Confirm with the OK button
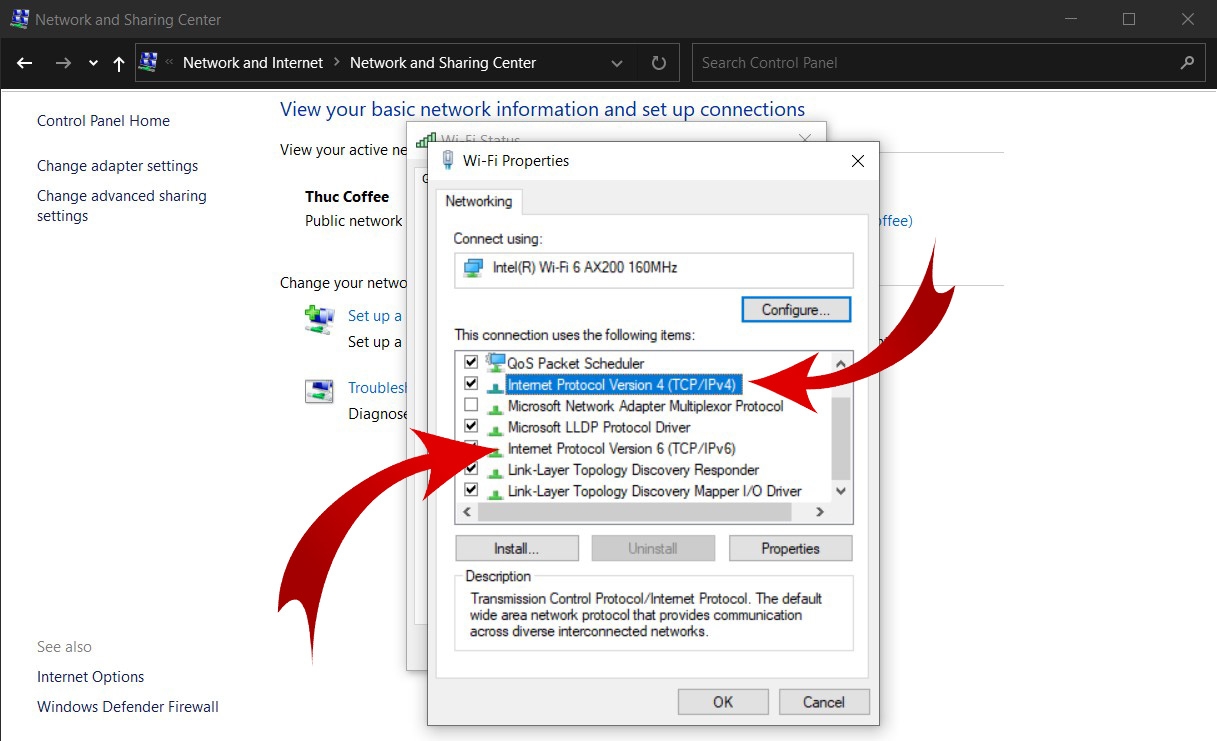Image resolution: width=1217 pixels, height=741 pixels. (723, 702)
